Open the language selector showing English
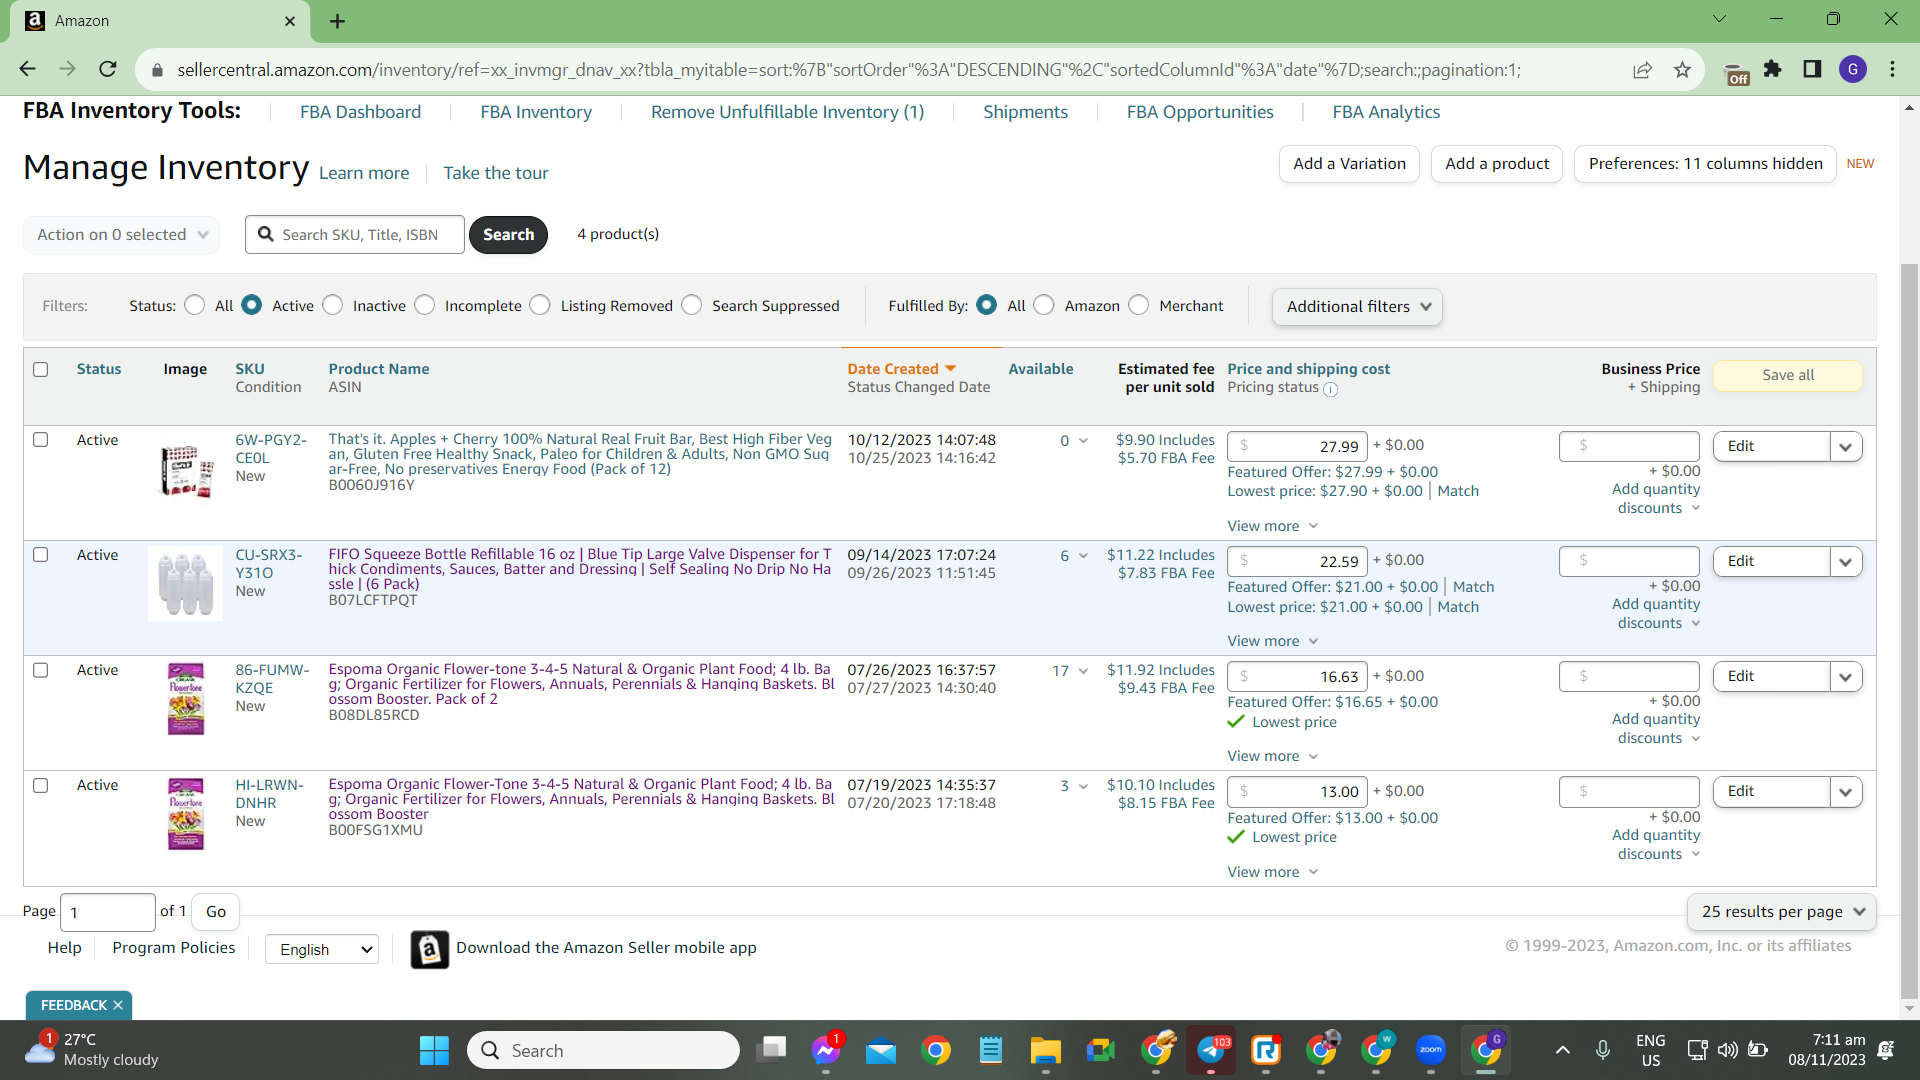 (x=322, y=949)
